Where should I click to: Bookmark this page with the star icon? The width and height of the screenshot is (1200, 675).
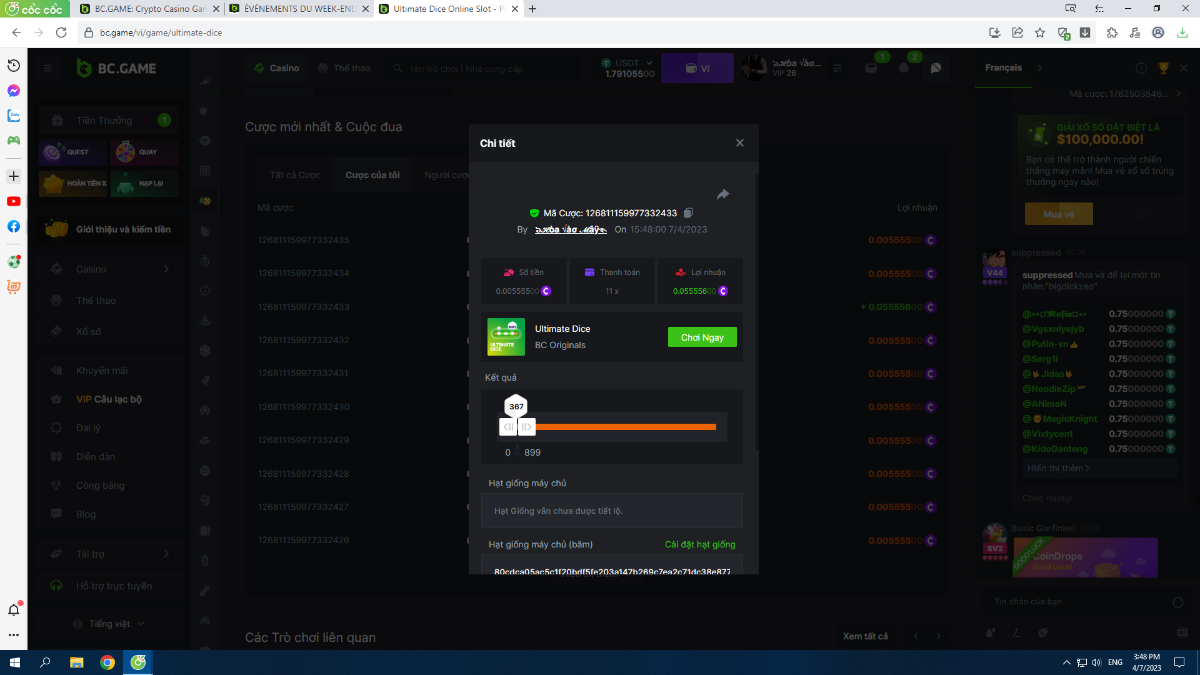click(x=1040, y=32)
